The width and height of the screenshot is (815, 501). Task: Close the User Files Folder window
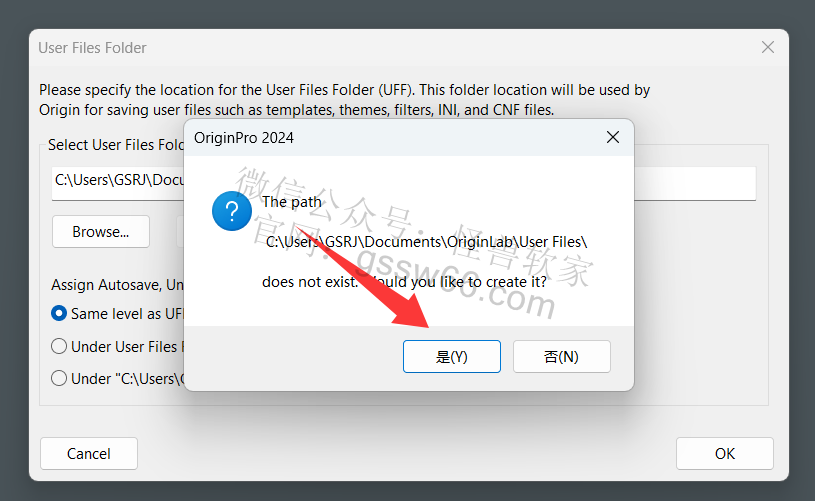click(768, 47)
